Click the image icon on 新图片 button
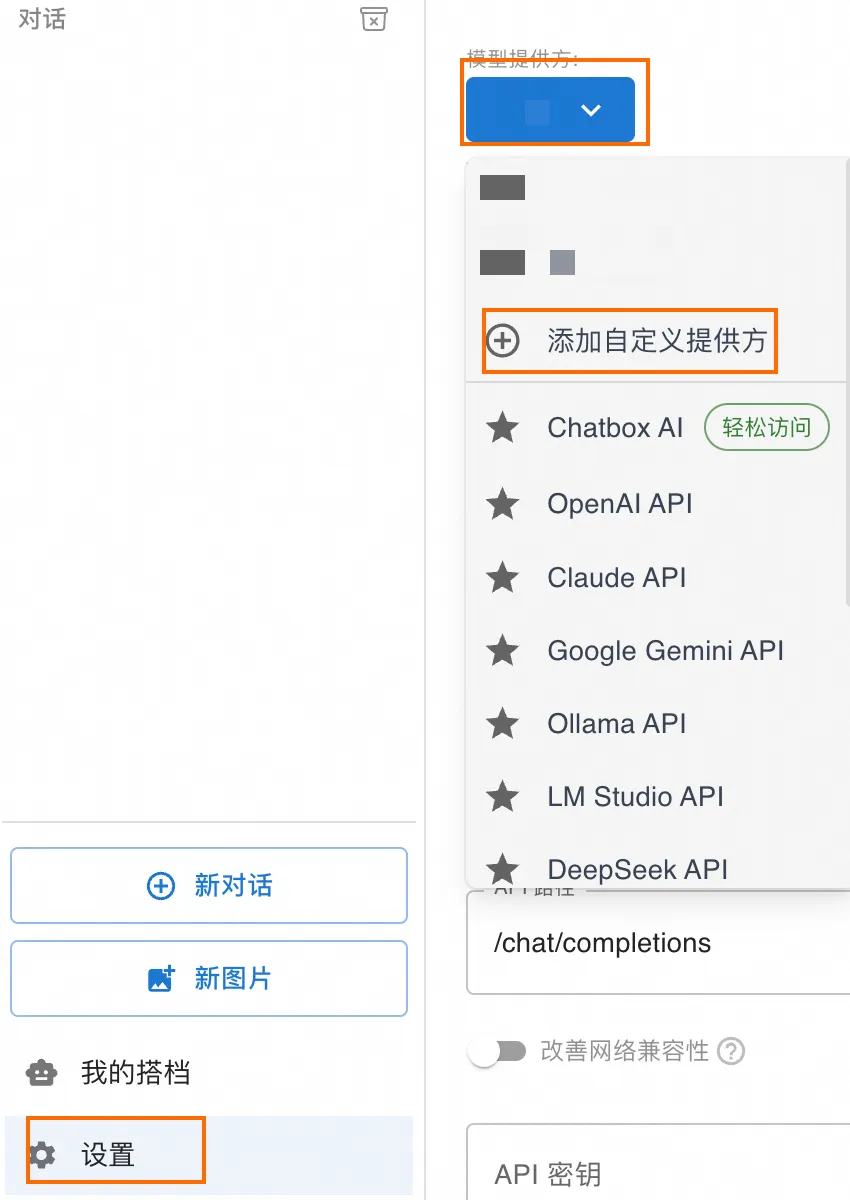 coord(161,978)
